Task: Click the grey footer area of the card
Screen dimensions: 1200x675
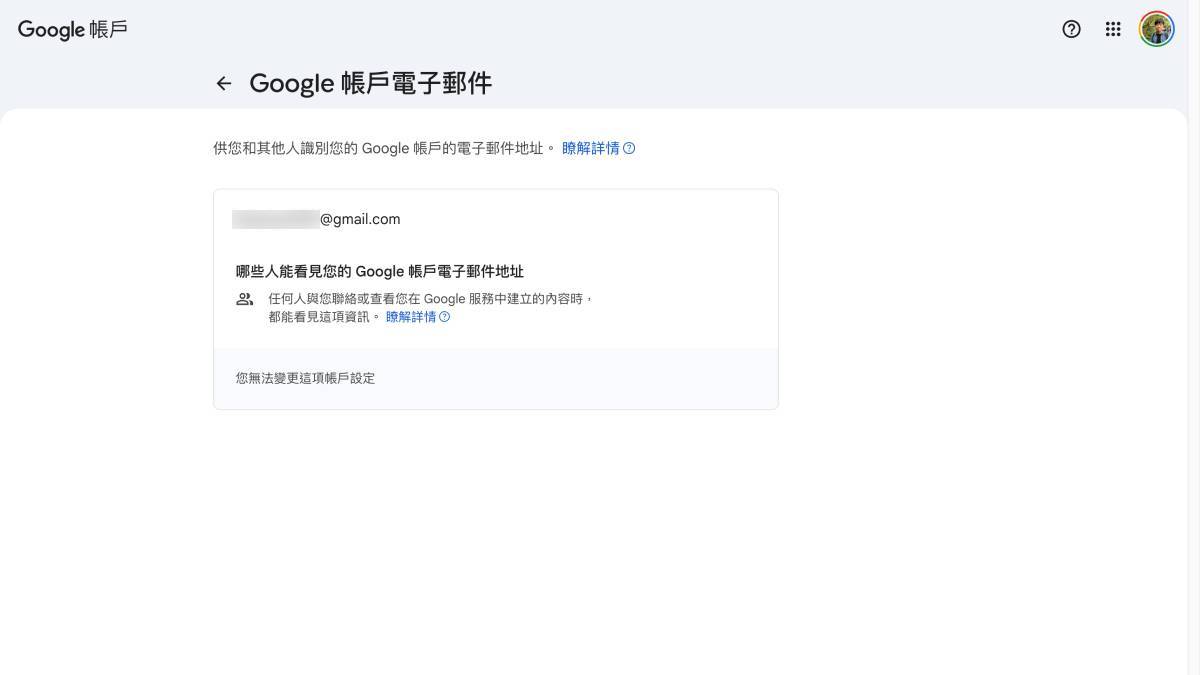Action: click(x=600, y=378)
